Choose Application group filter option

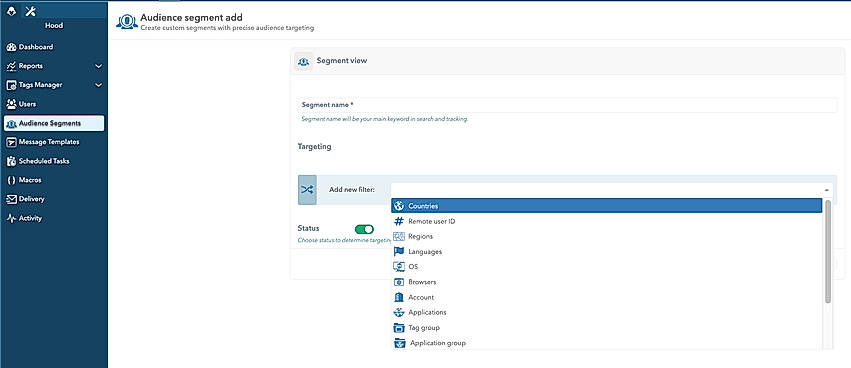(x=607, y=343)
